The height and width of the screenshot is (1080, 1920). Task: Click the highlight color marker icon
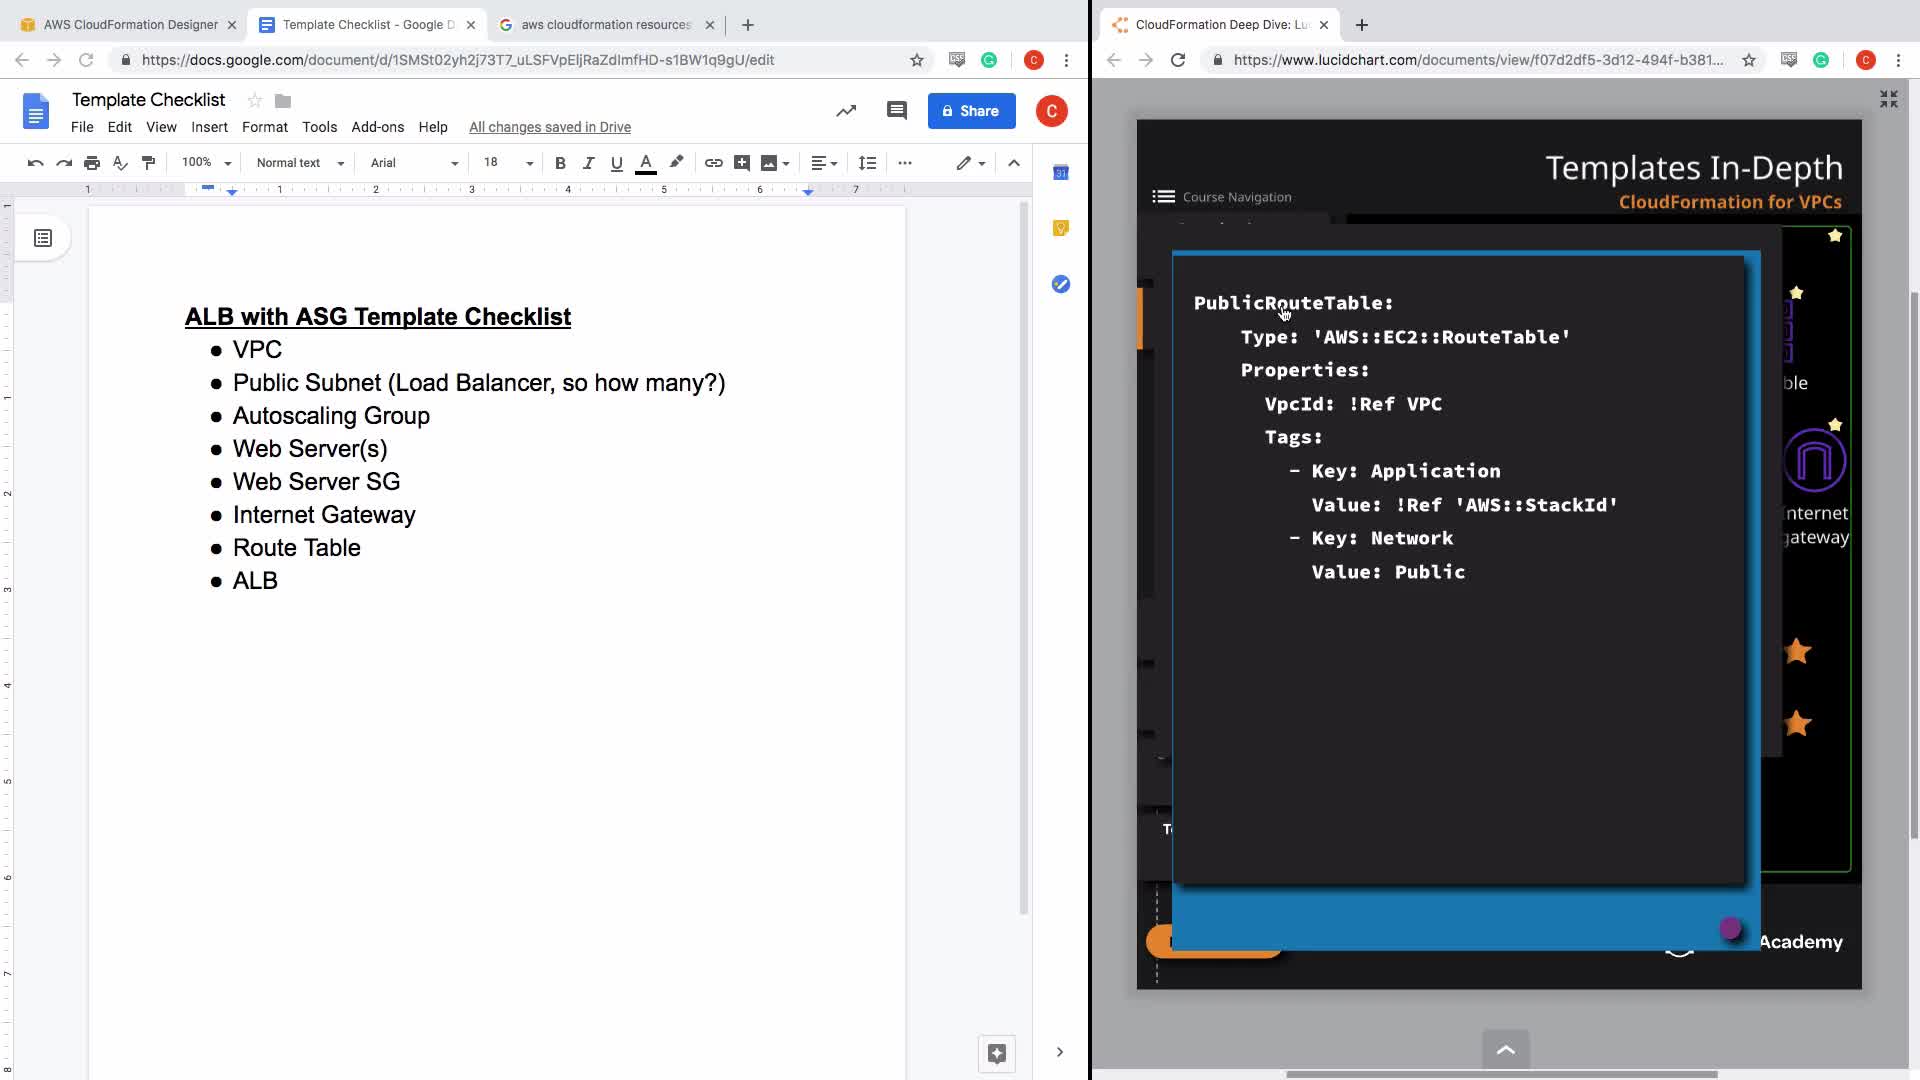pos(676,162)
